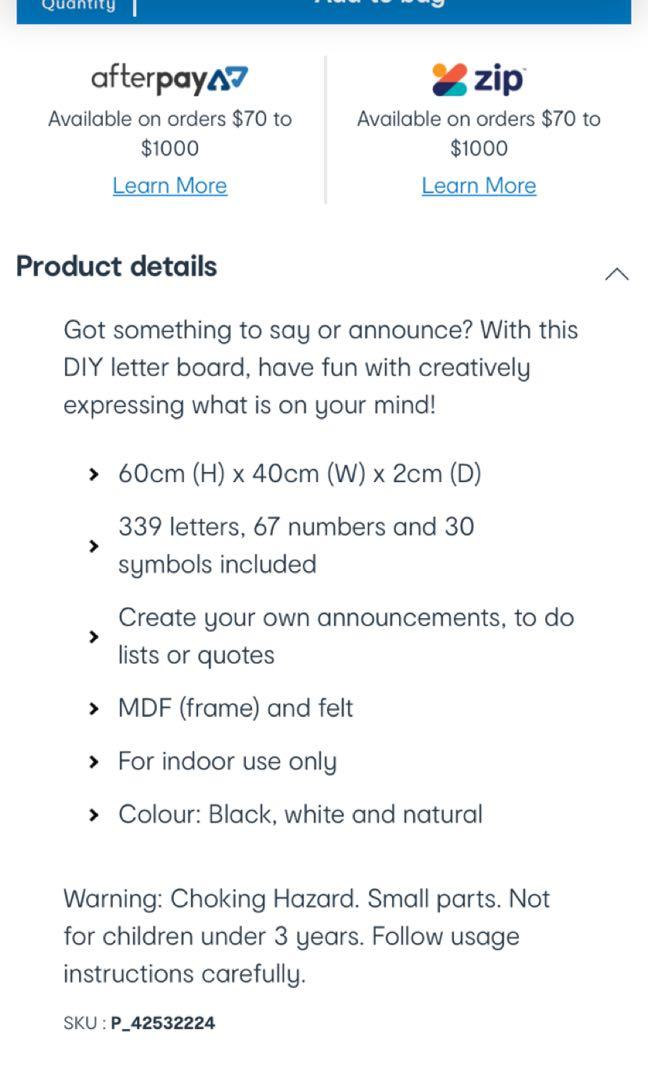Click the Zip availability text $70 to $1000

click(x=478, y=133)
